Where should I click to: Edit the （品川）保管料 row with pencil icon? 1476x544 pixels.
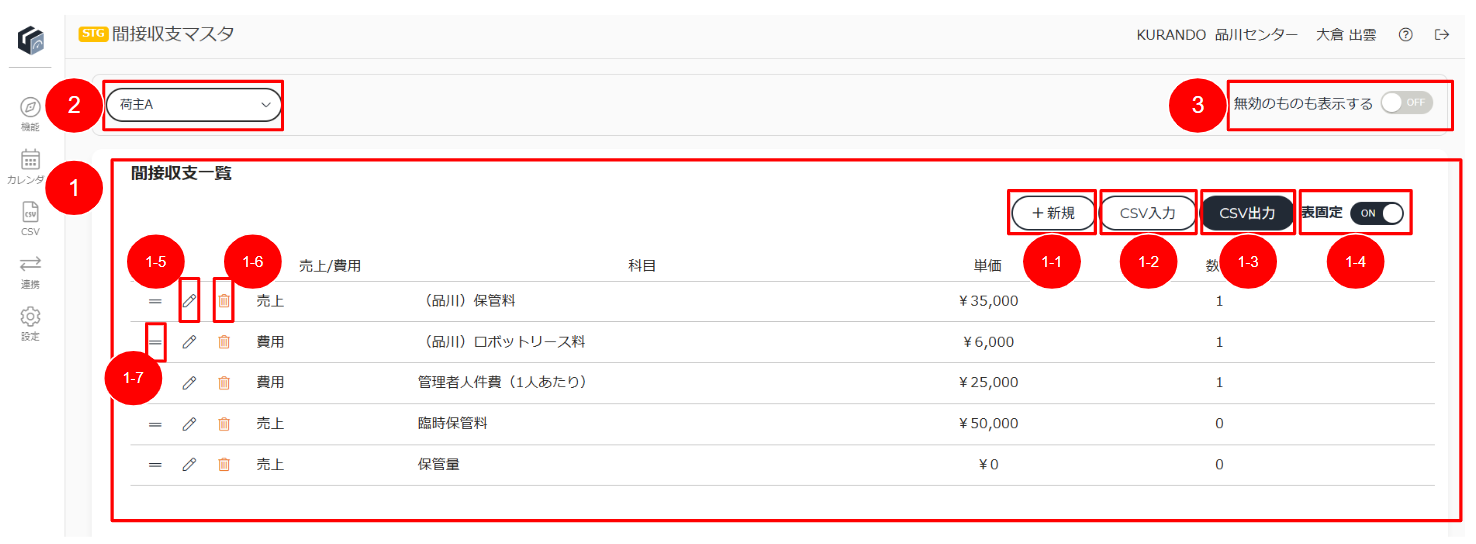(x=189, y=301)
